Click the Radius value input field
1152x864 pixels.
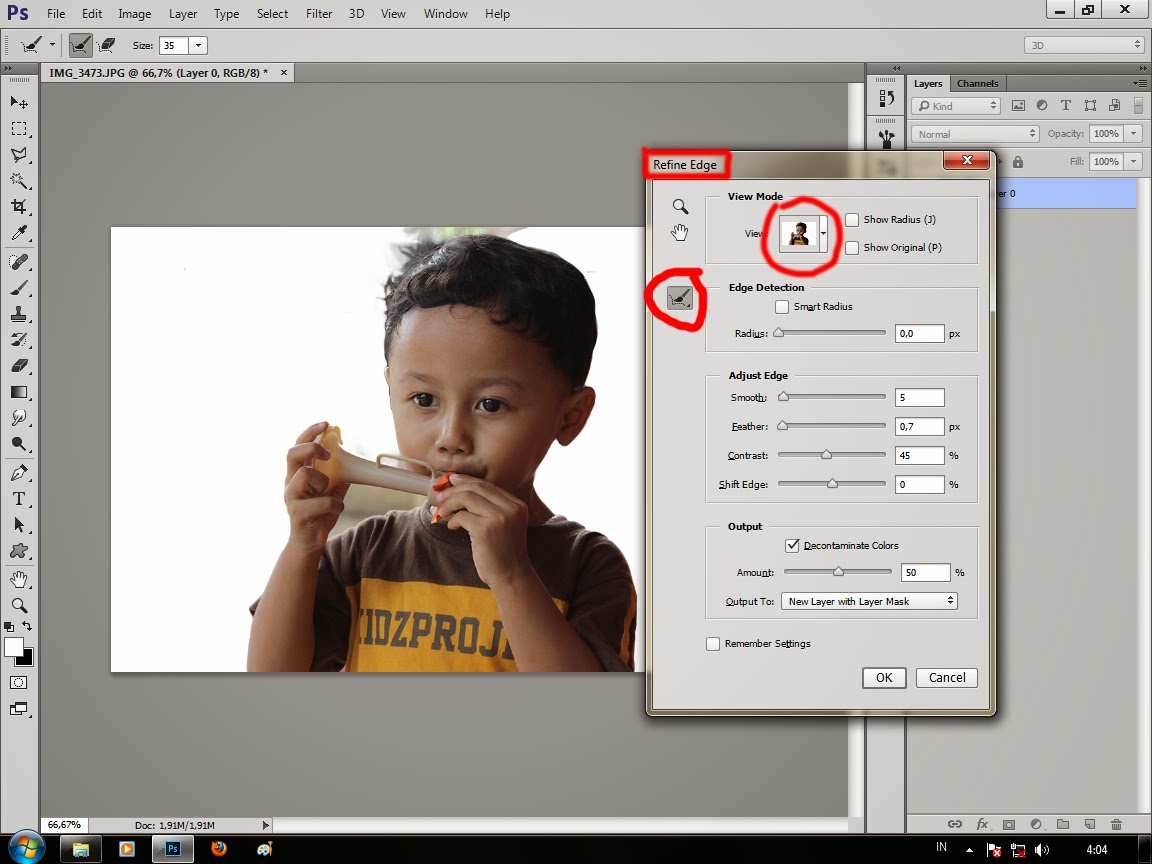pyautogui.click(x=919, y=334)
